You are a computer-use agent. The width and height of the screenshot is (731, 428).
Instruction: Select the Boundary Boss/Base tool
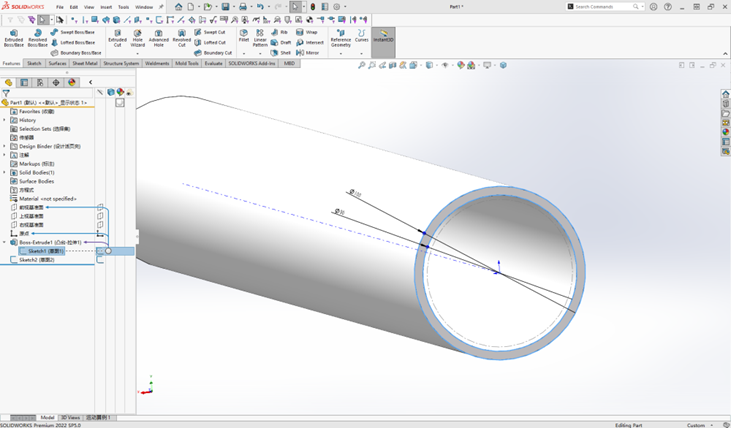pyautogui.click(x=76, y=53)
